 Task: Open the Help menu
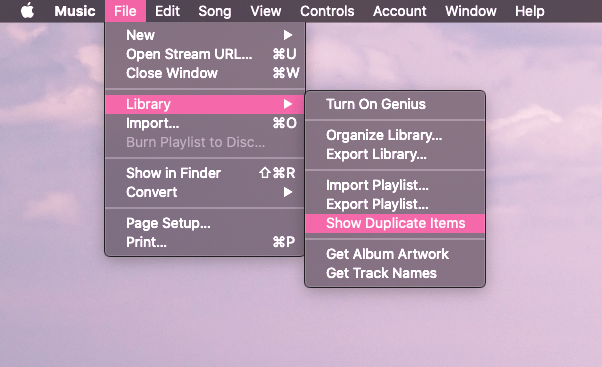(529, 11)
